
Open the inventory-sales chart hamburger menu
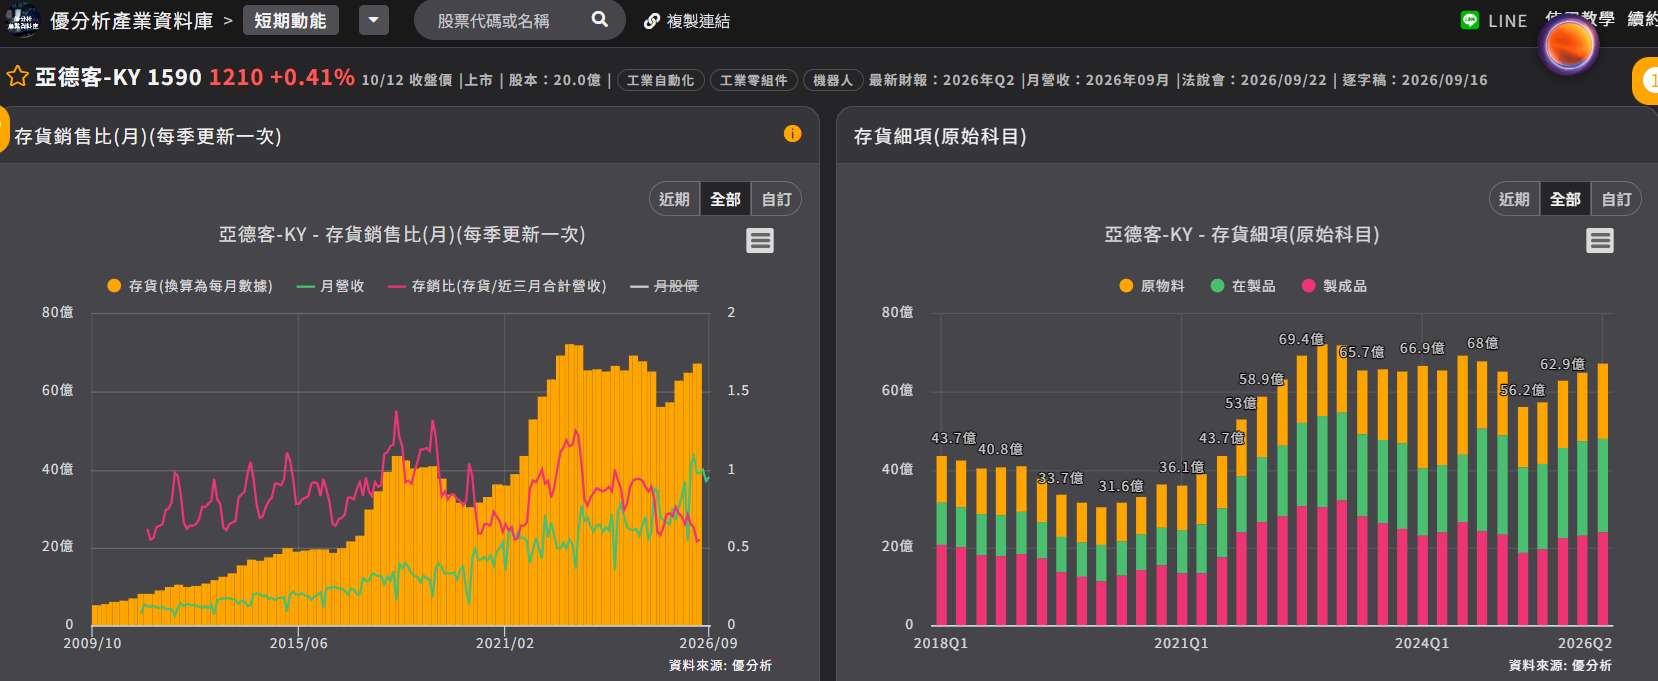click(760, 240)
